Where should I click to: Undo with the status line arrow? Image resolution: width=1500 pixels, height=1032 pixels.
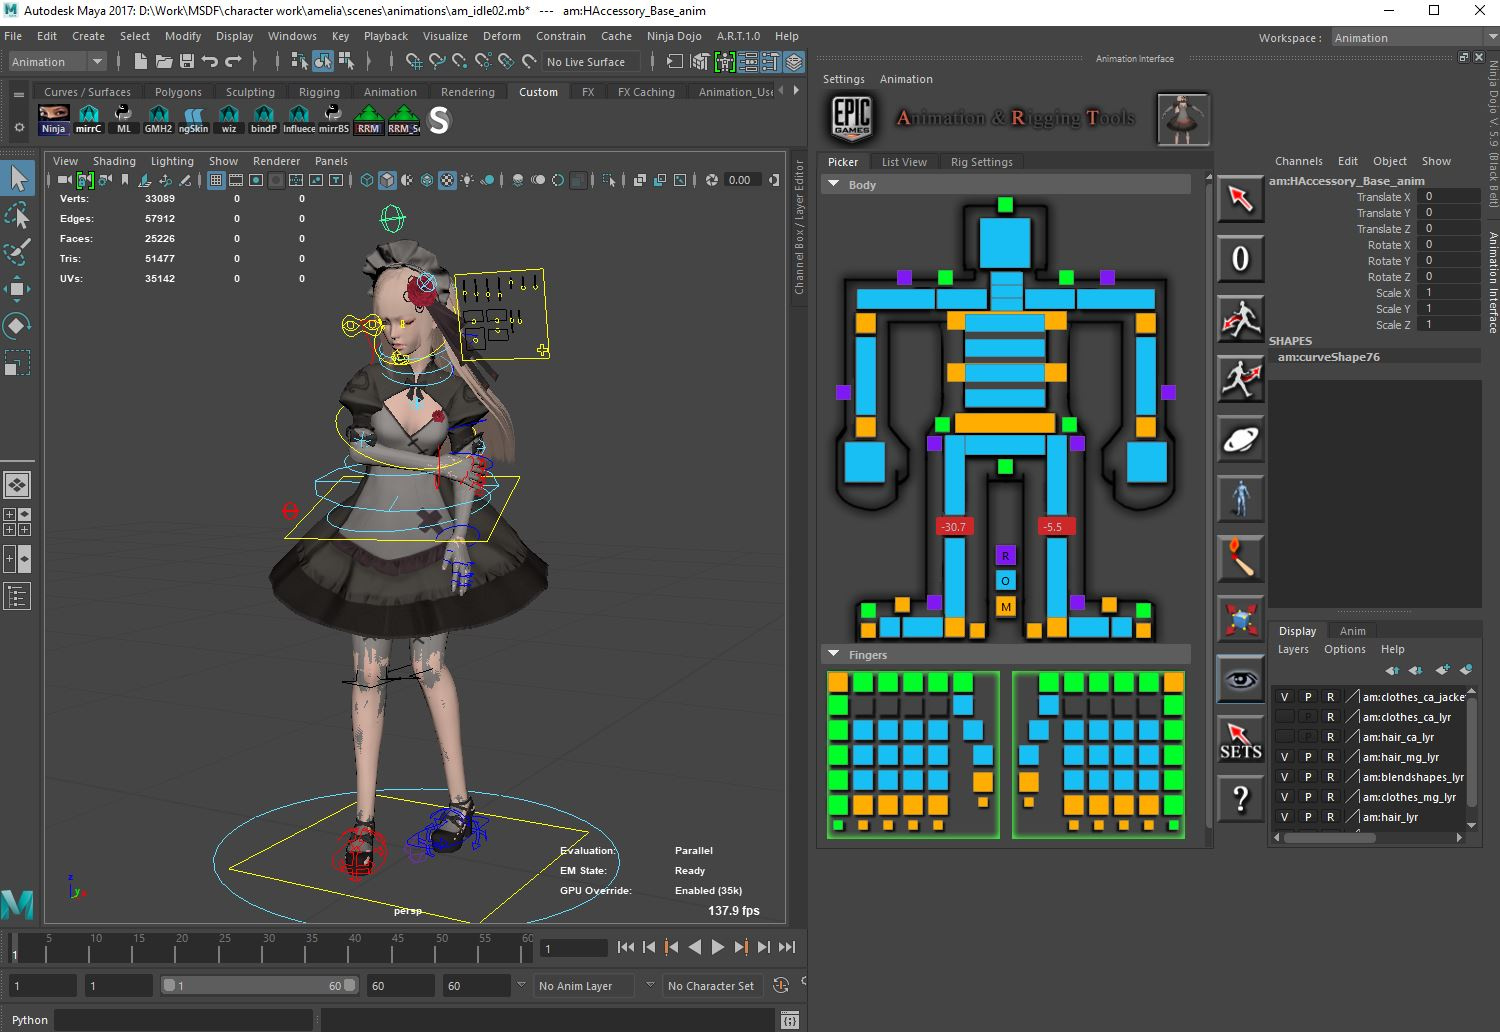tap(210, 62)
